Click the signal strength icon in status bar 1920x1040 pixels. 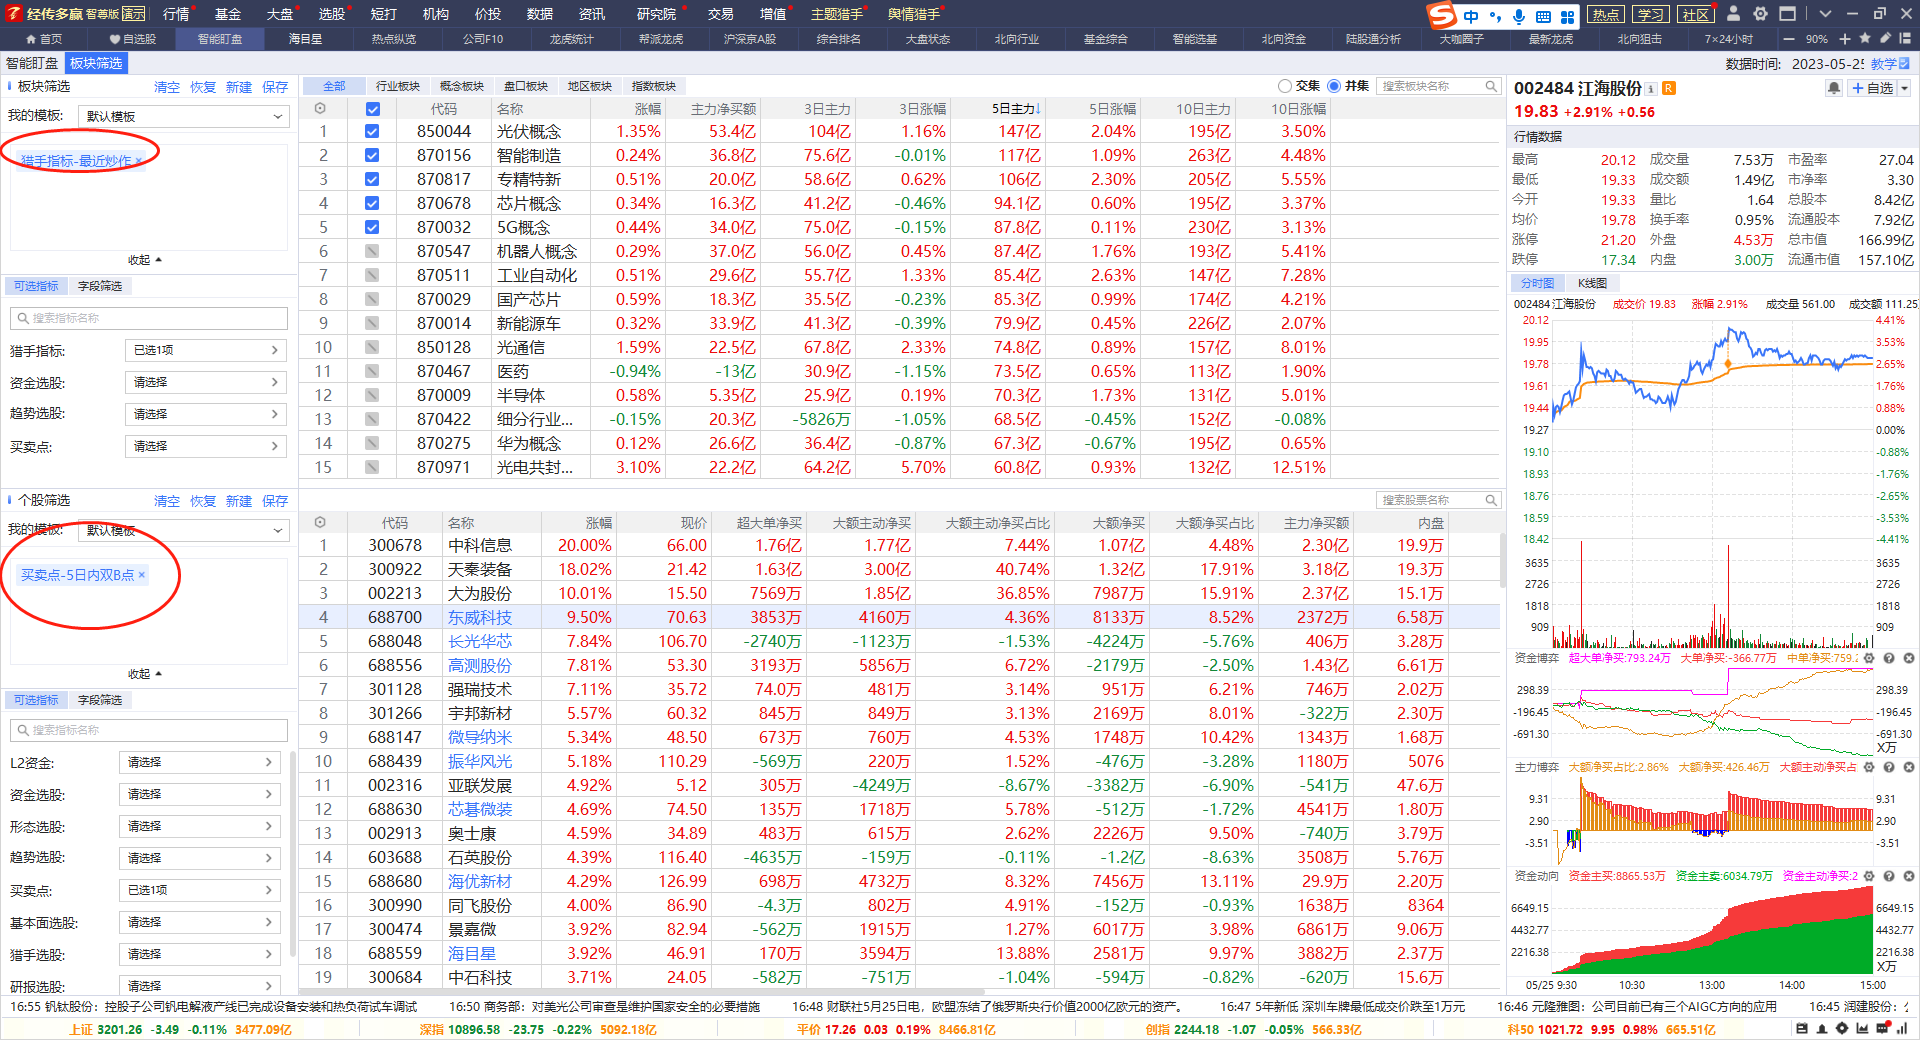click(x=1902, y=1028)
